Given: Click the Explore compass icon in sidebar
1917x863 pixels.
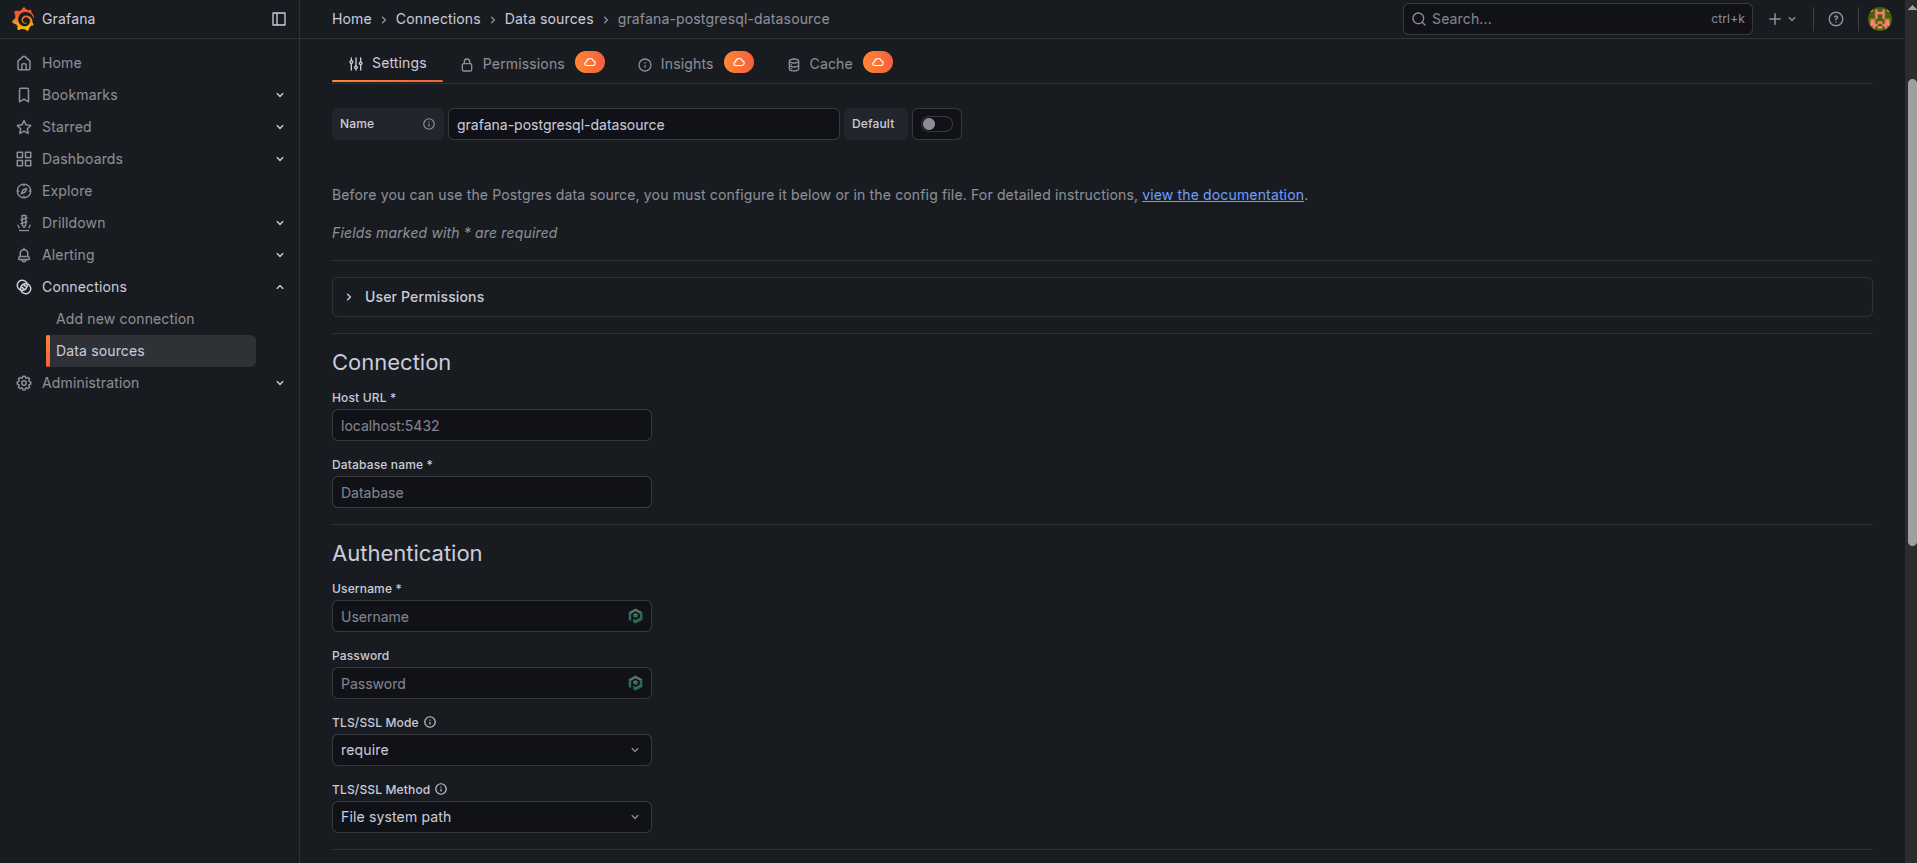Looking at the screenshot, I should tap(24, 191).
